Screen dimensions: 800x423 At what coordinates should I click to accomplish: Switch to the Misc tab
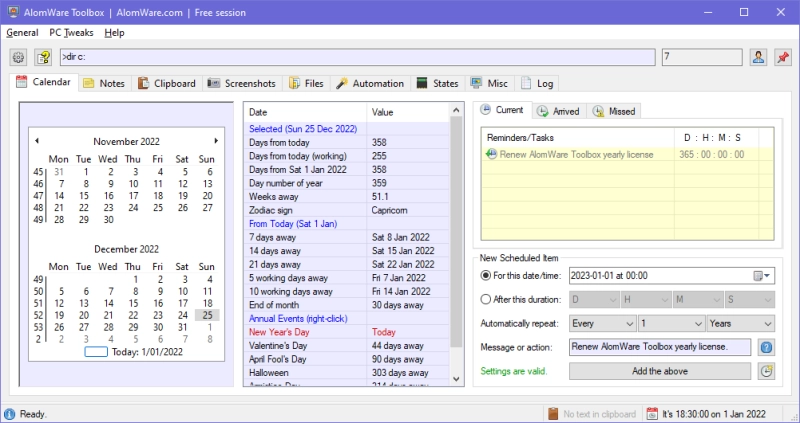pos(490,84)
